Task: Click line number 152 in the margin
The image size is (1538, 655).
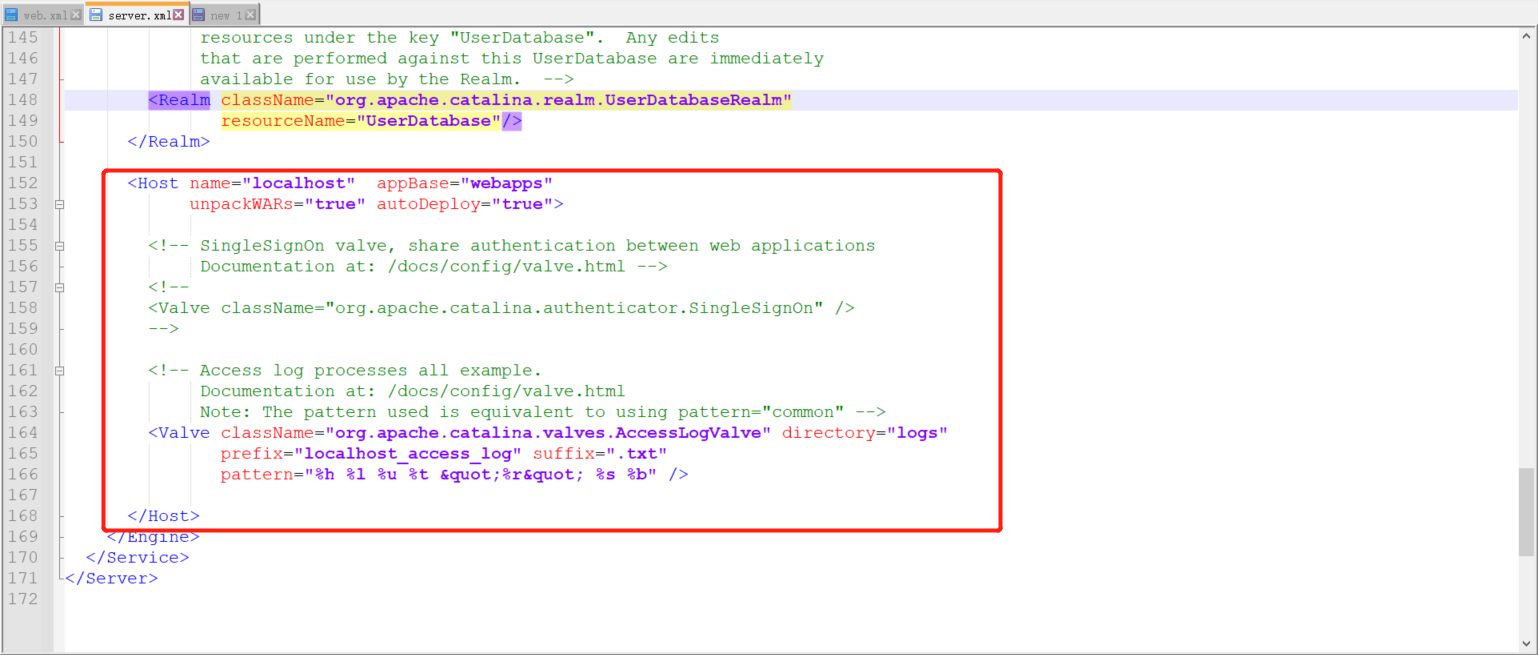Action: [22, 183]
